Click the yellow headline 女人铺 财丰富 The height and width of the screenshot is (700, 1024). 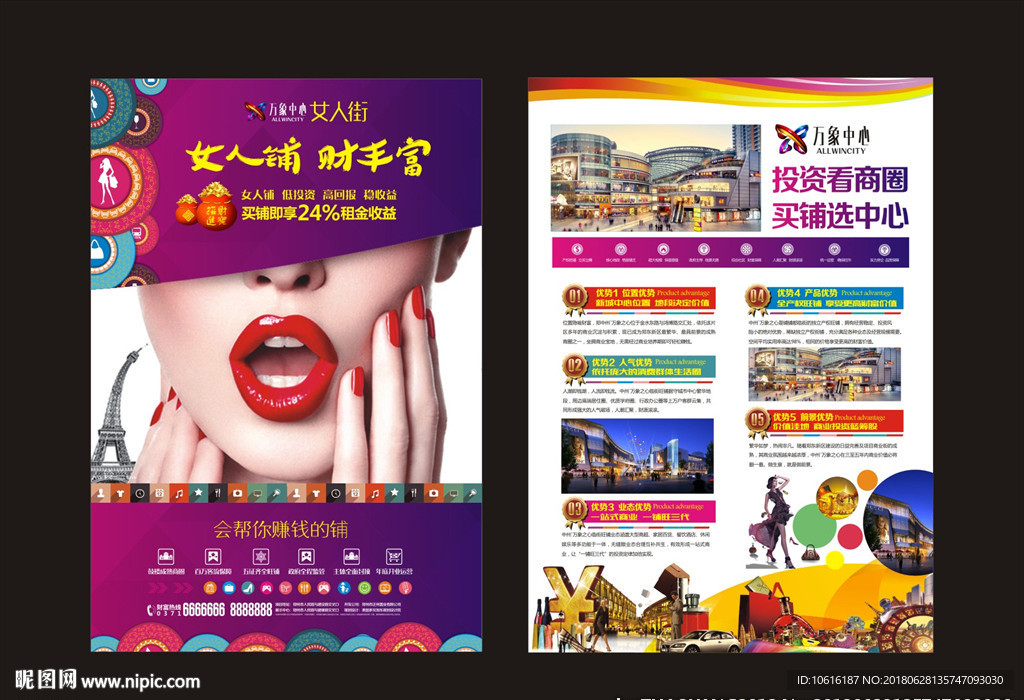point(308,157)
